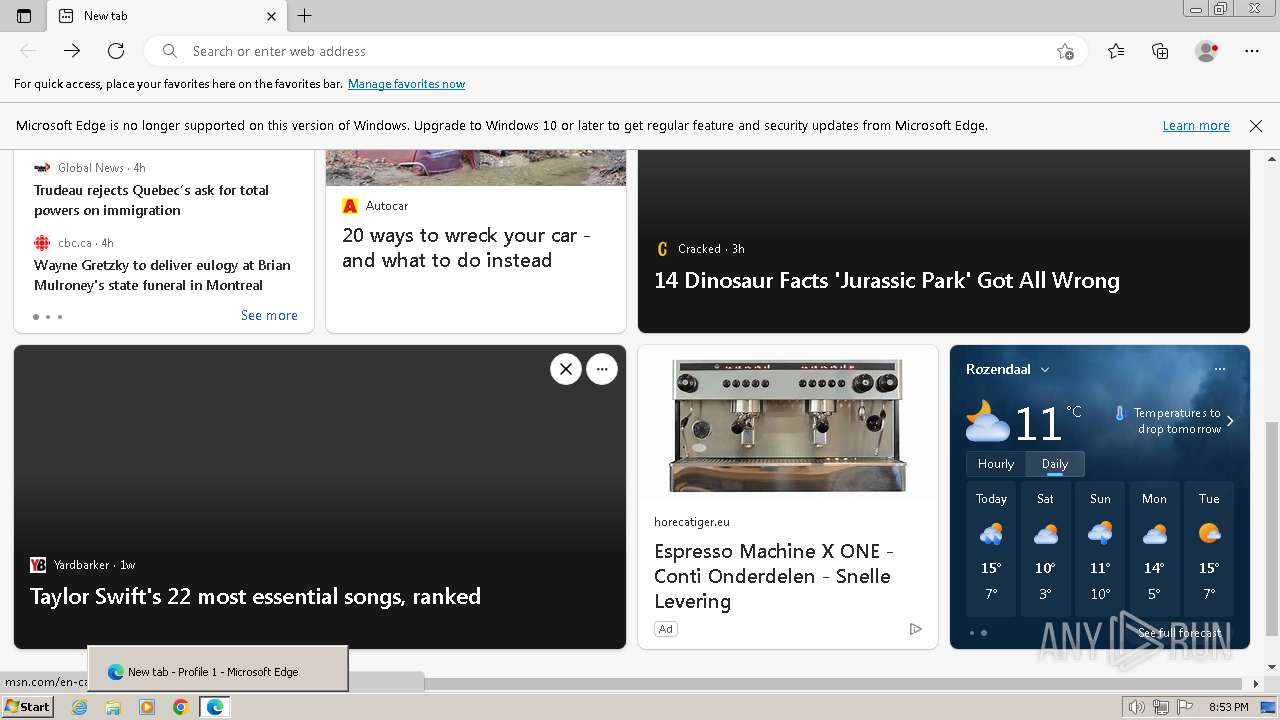Open Wayne Gretzky eulogy article
This screenshot has width=1280, height=720.
pos(162,275)
